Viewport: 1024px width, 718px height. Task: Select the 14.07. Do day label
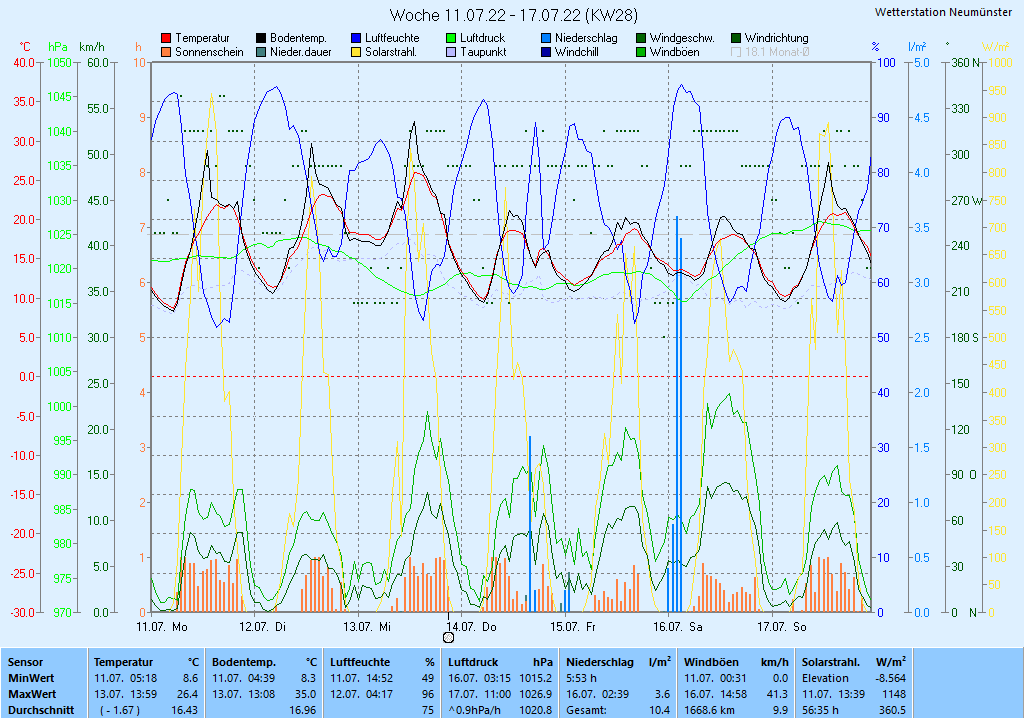tap(470, 627)
